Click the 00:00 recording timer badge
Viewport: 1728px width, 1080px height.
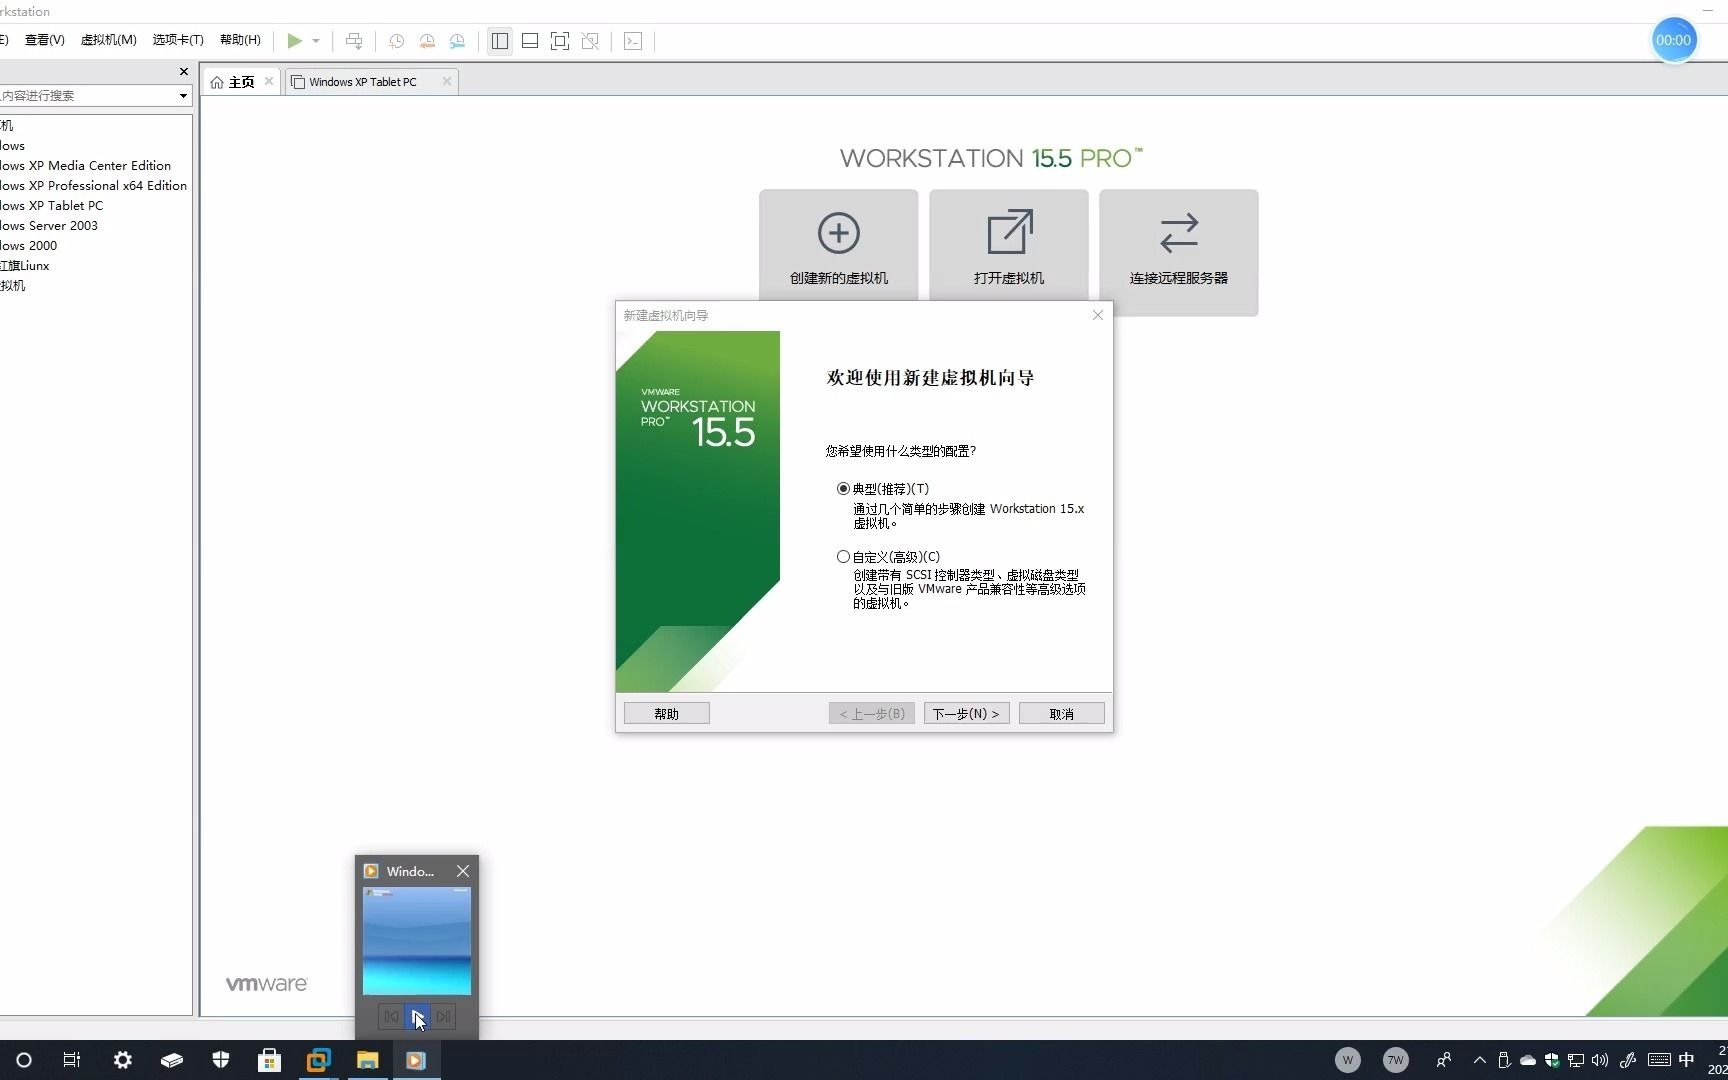click(x=1673, y=40)
